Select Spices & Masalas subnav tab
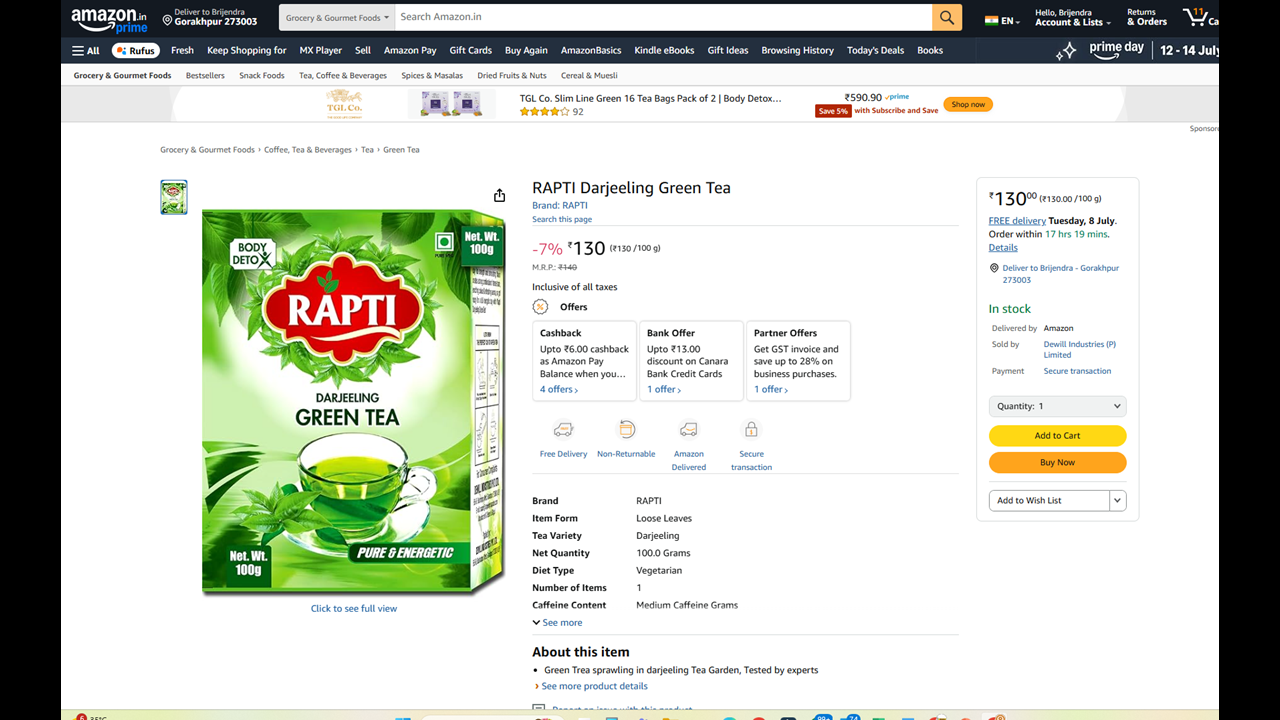 pos(432,75)
